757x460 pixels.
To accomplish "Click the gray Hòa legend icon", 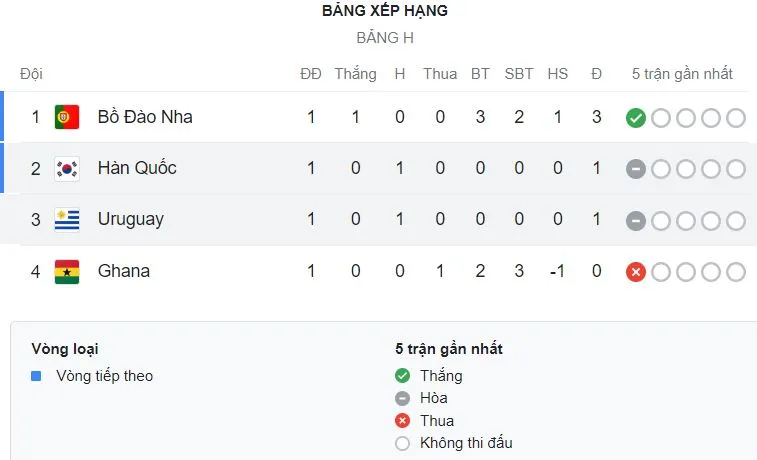I will [403, 398].
